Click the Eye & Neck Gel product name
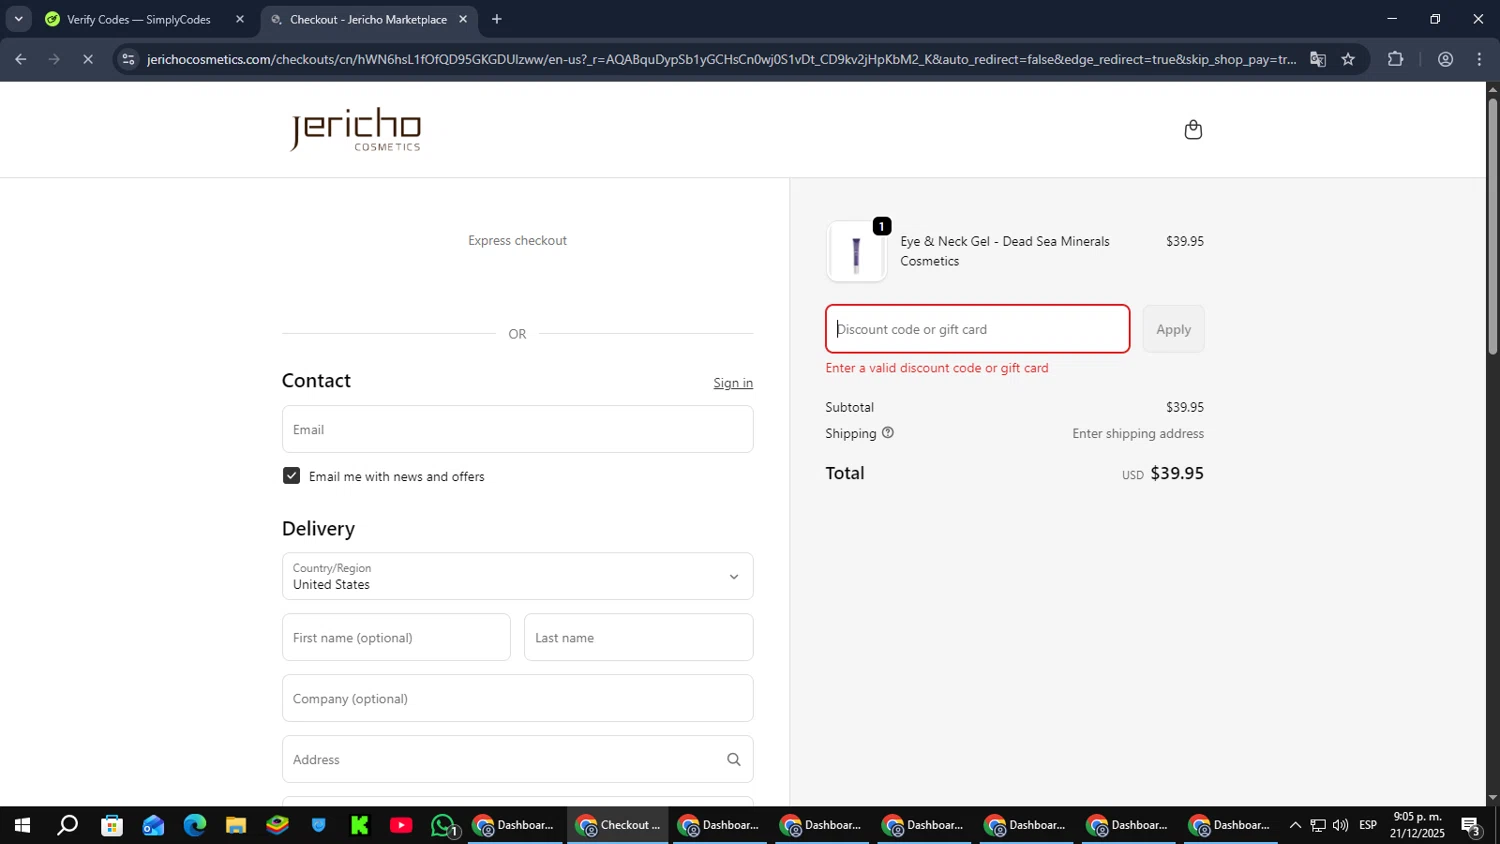The height and width of the screenshot is (844, 1500). coord(1005,251)
